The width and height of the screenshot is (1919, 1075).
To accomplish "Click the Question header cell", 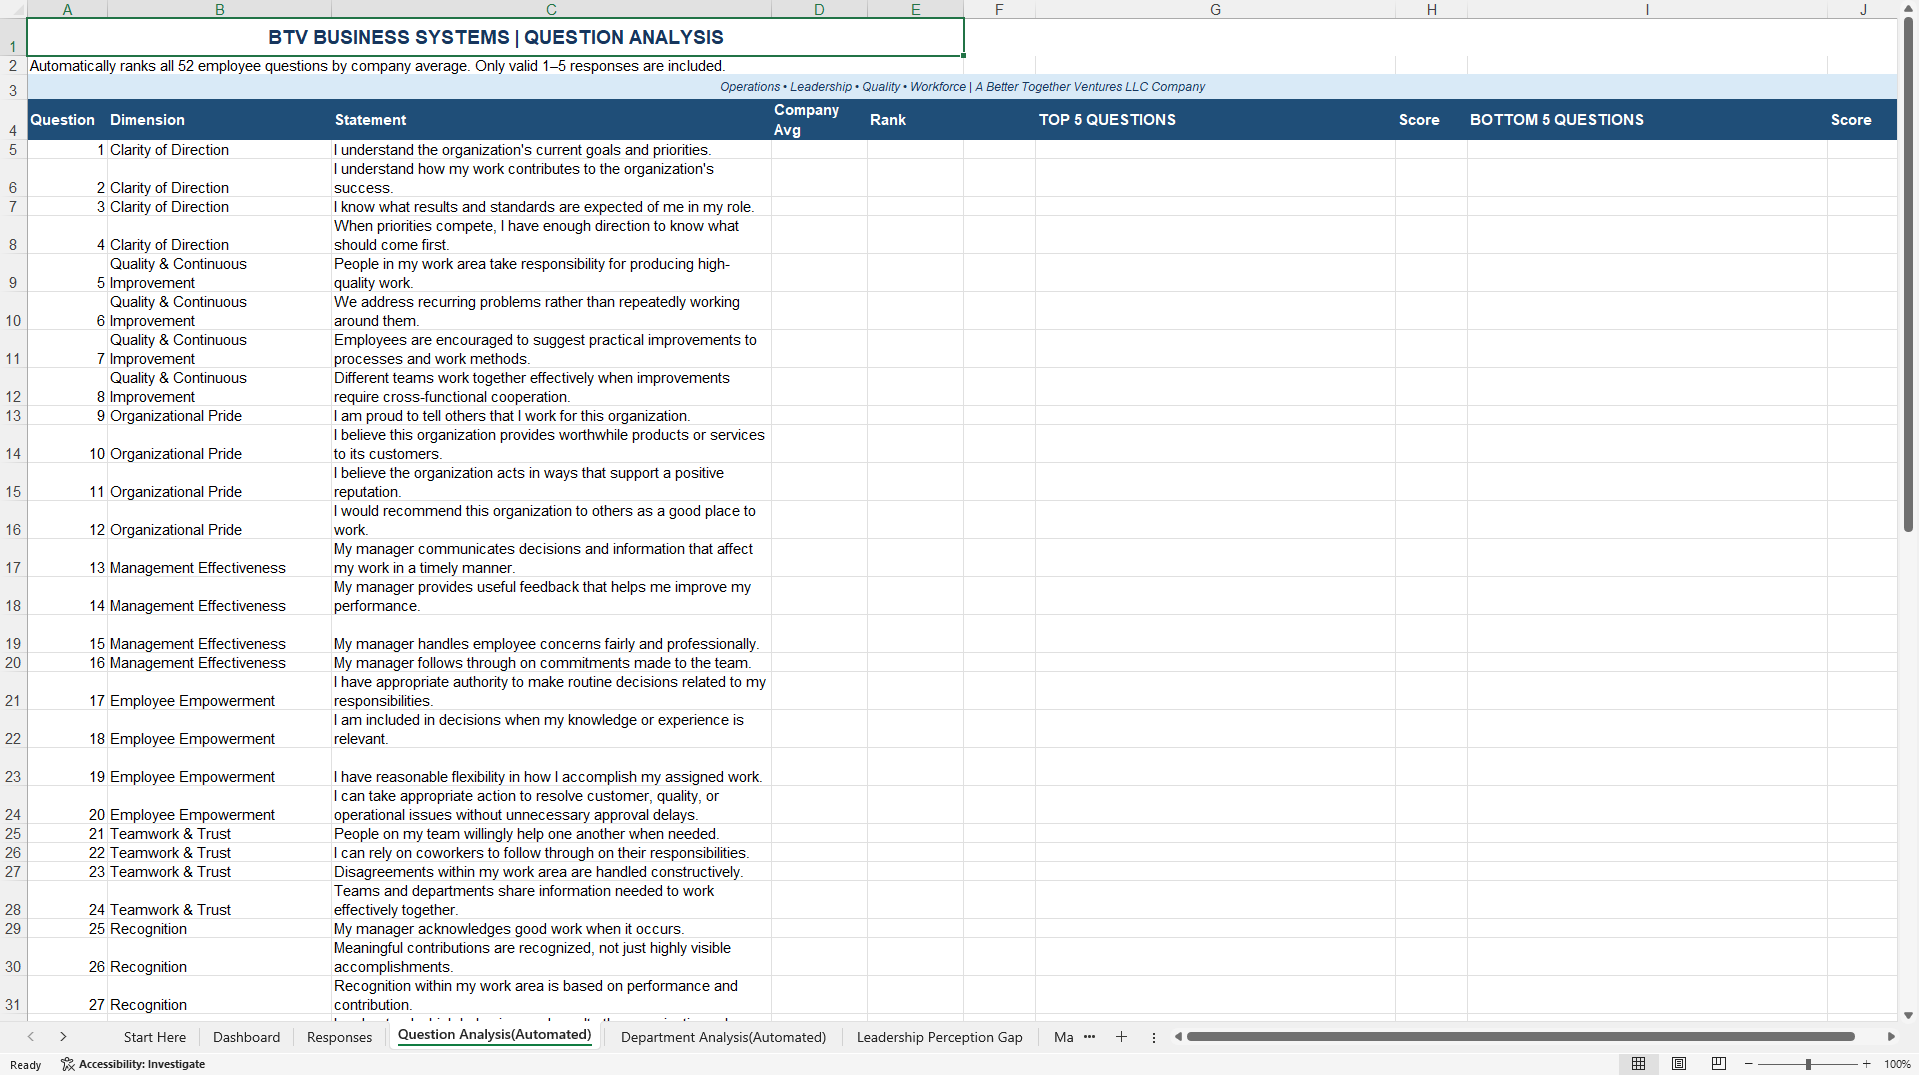I will tap(67, 120).
